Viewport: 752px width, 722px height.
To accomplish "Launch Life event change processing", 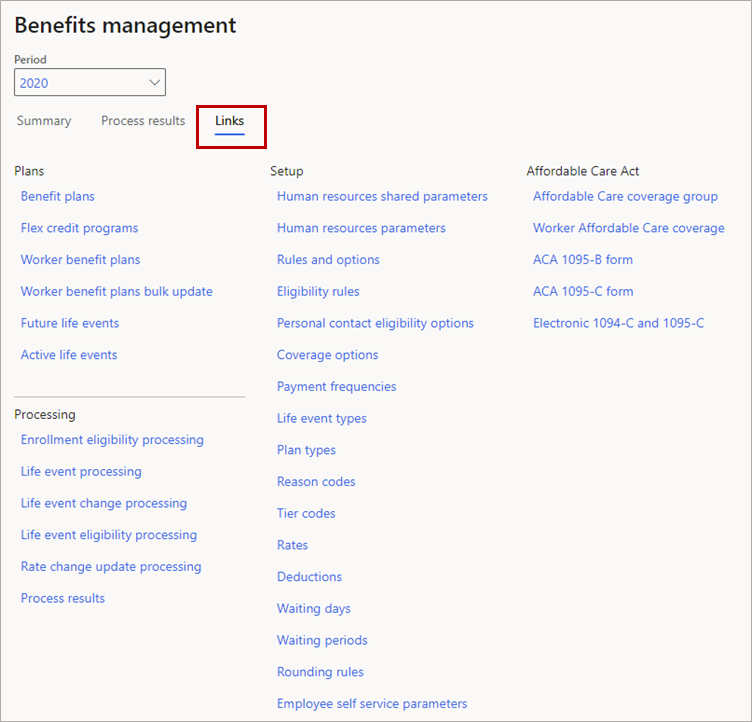I will (x=104, y=503).
